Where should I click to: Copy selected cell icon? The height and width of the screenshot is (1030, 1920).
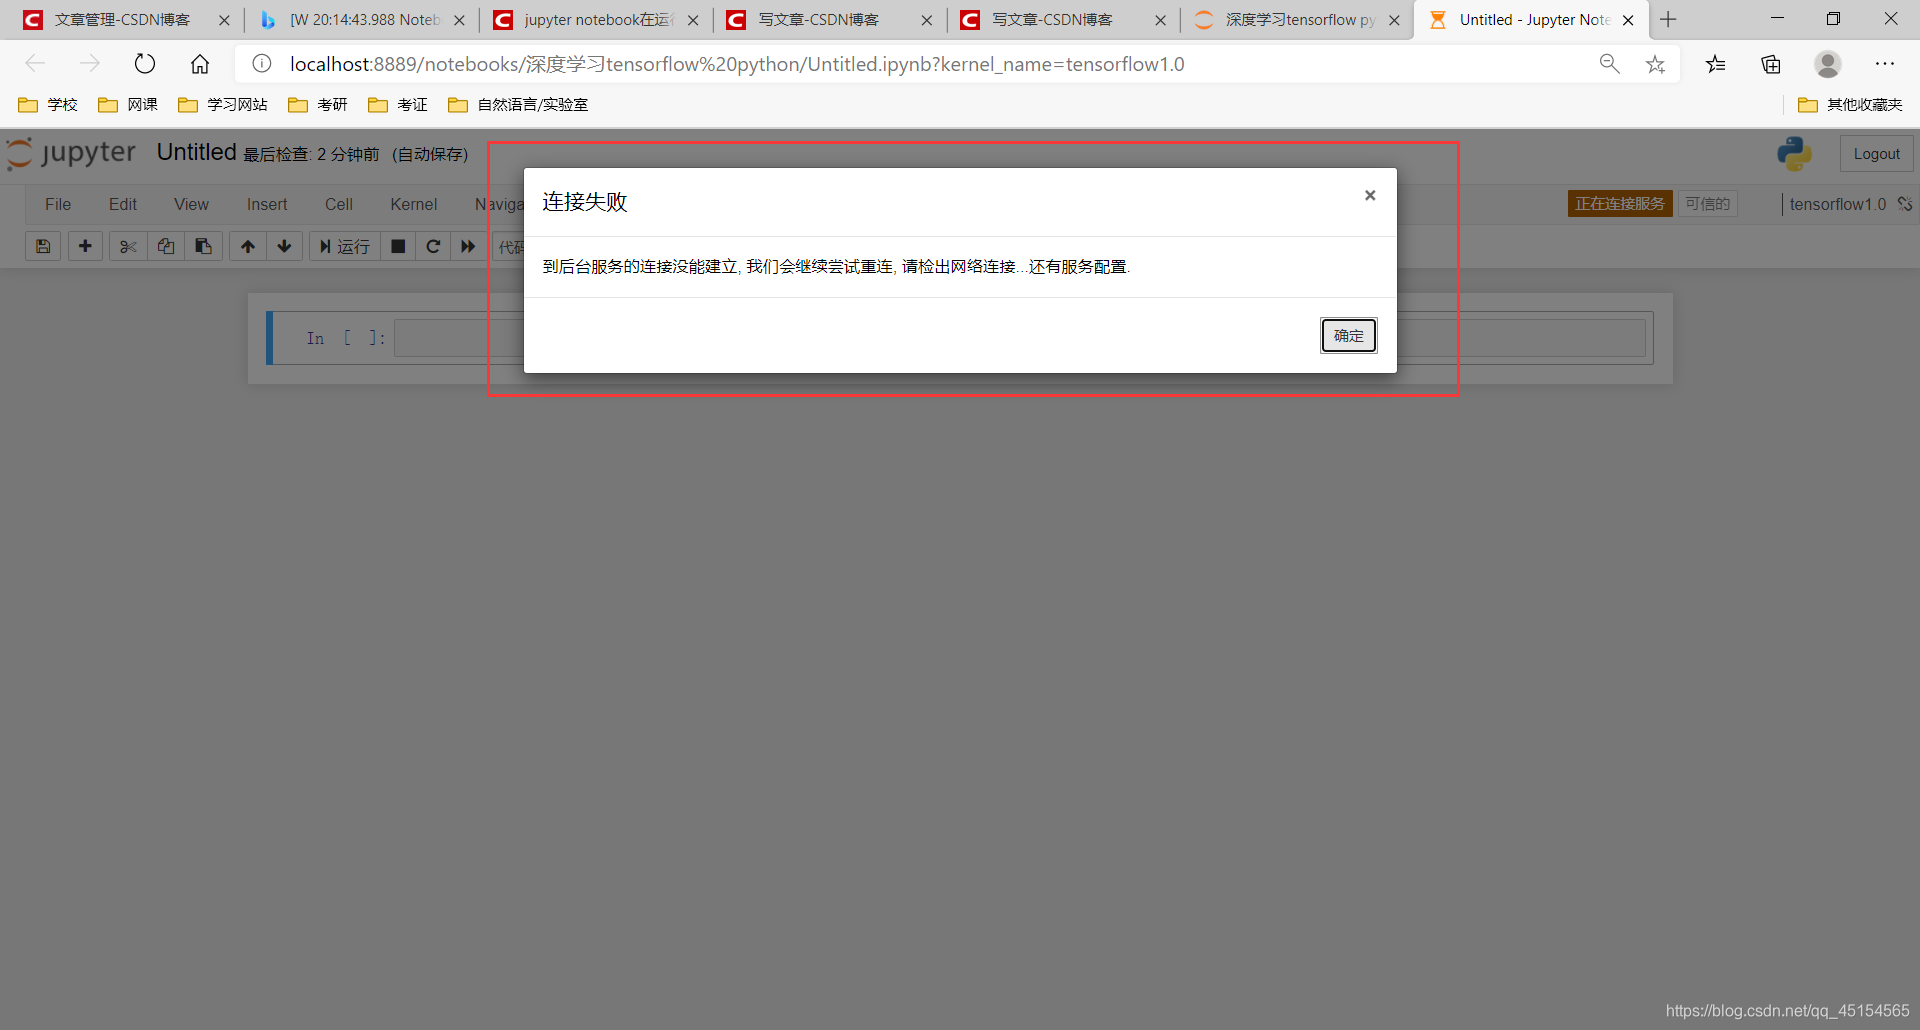[166, 246]
